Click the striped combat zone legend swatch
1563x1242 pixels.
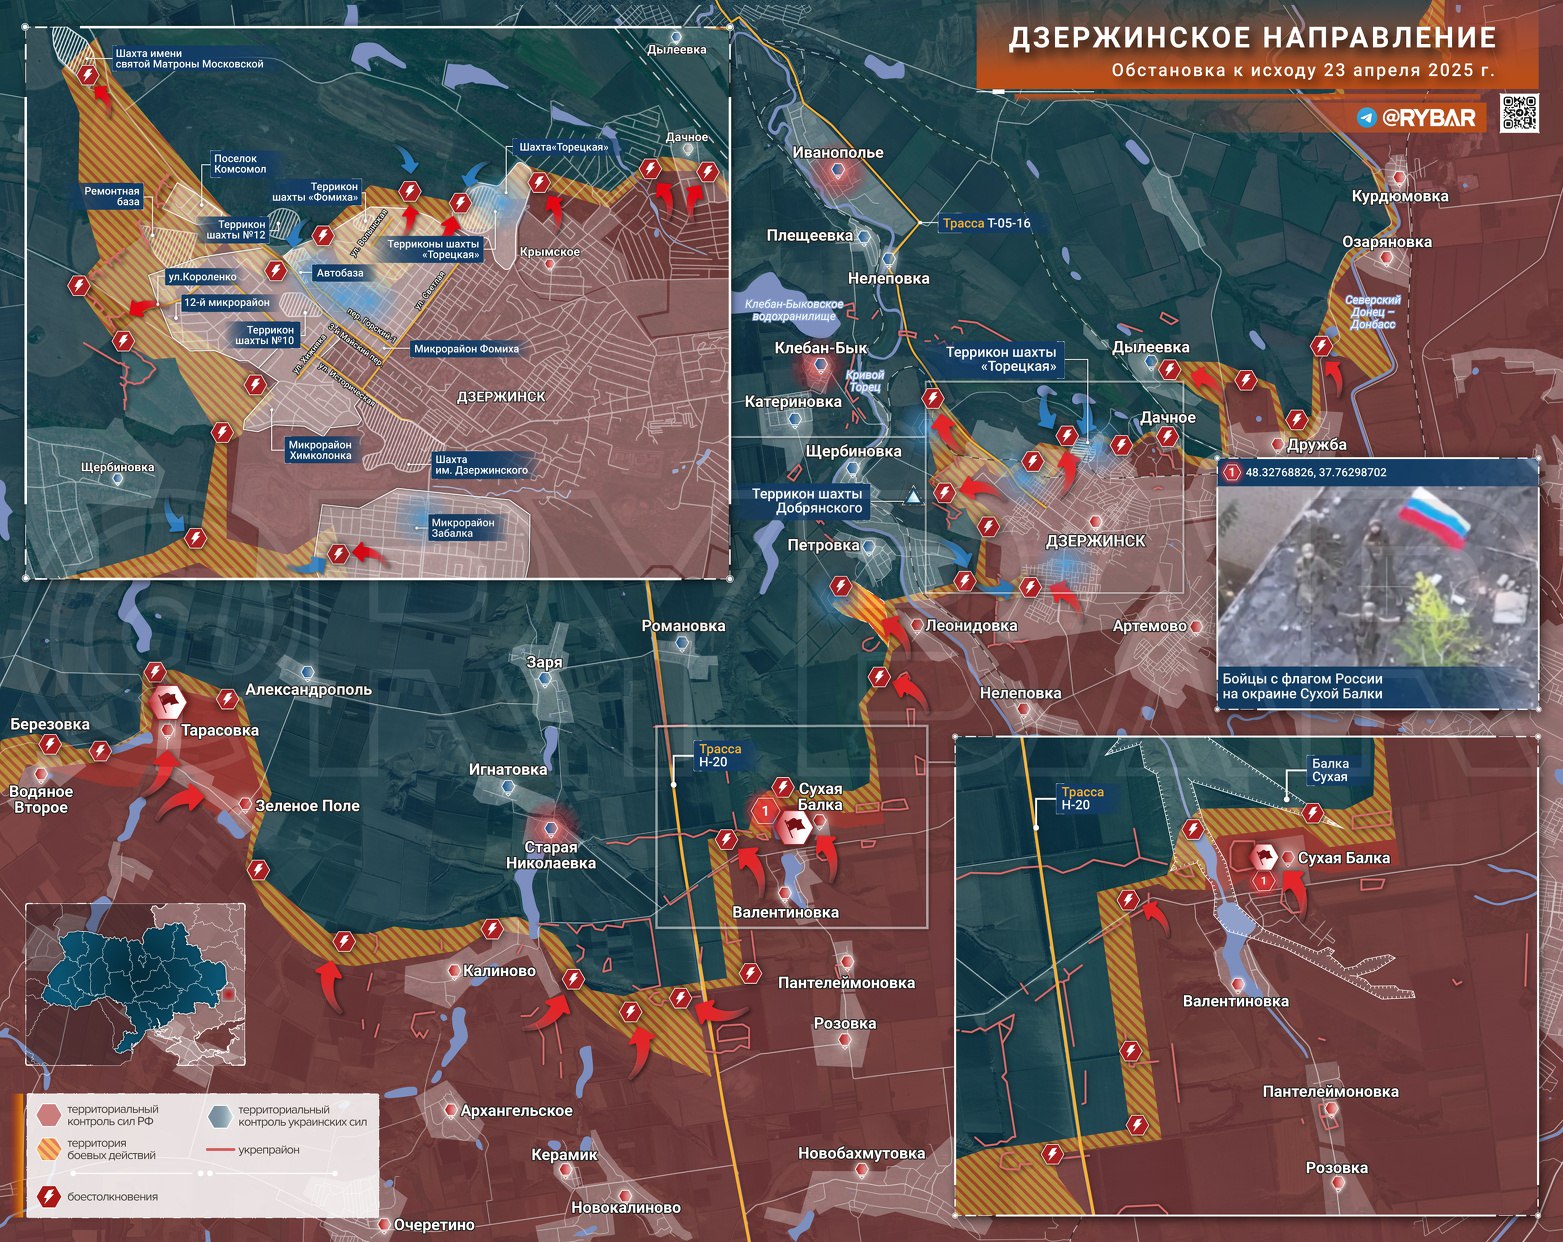(48, 1149)
